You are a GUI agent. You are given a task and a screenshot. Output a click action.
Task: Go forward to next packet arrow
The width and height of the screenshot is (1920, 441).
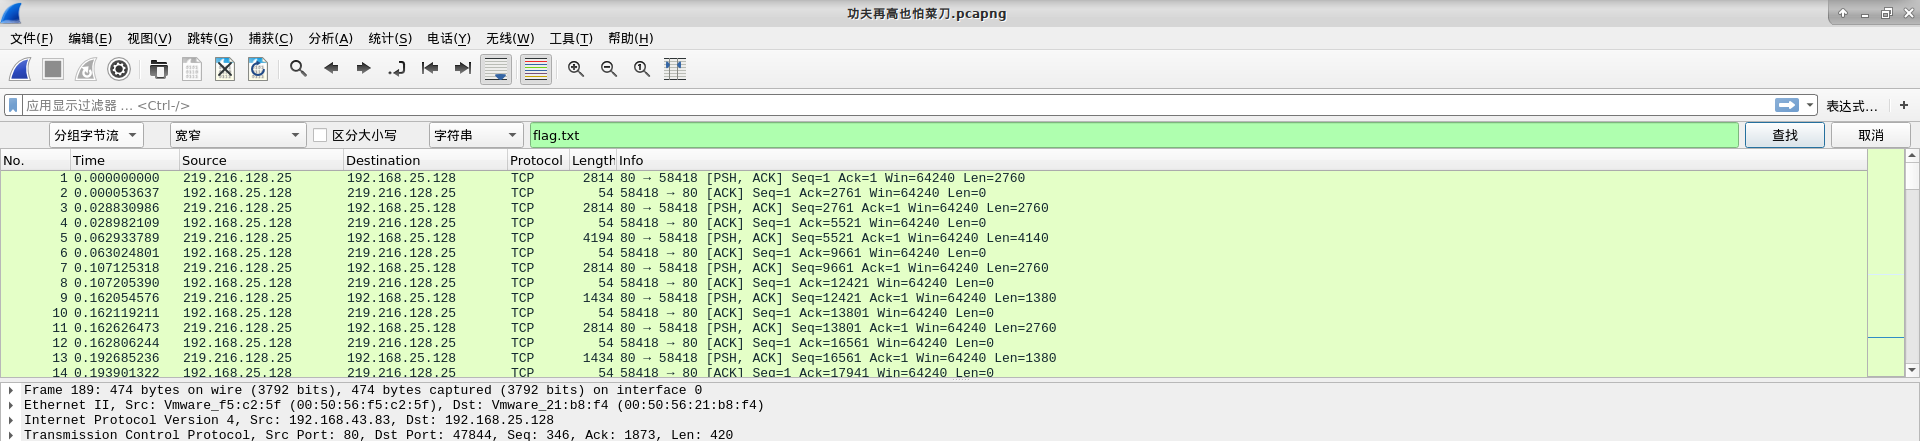pos(364,69)
